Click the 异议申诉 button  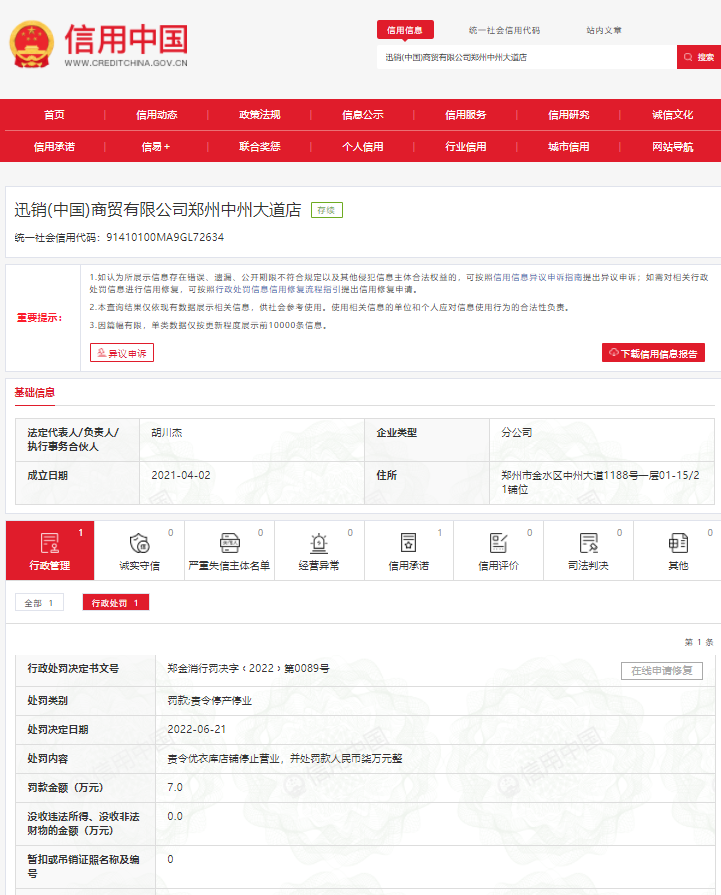[x=122, y=353]
